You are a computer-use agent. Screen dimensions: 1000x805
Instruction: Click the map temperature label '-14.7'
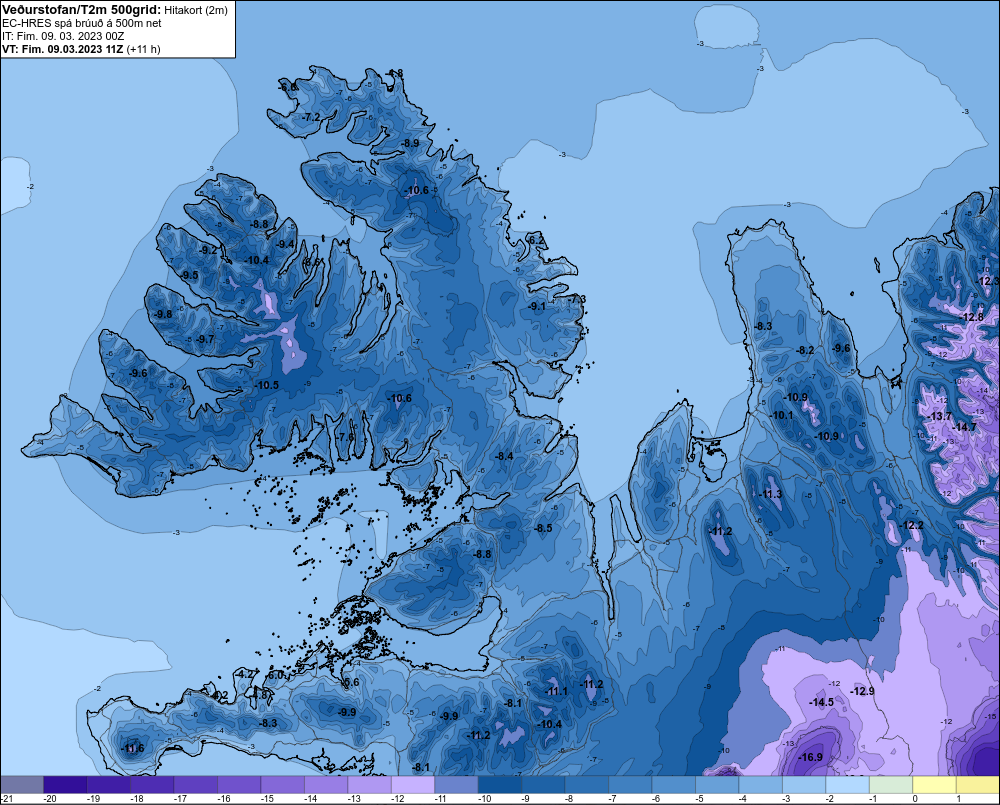click(x=964, y=427)
